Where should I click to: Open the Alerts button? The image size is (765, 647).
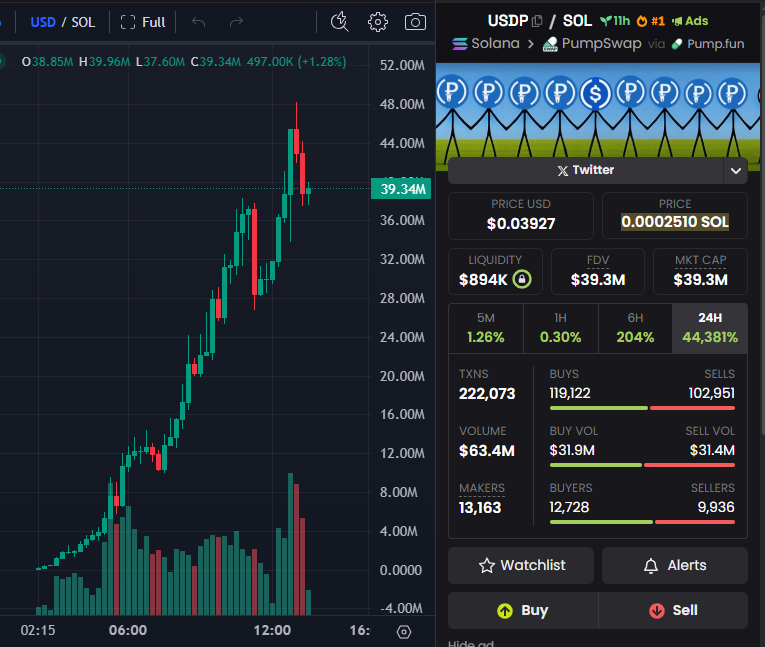675,566
